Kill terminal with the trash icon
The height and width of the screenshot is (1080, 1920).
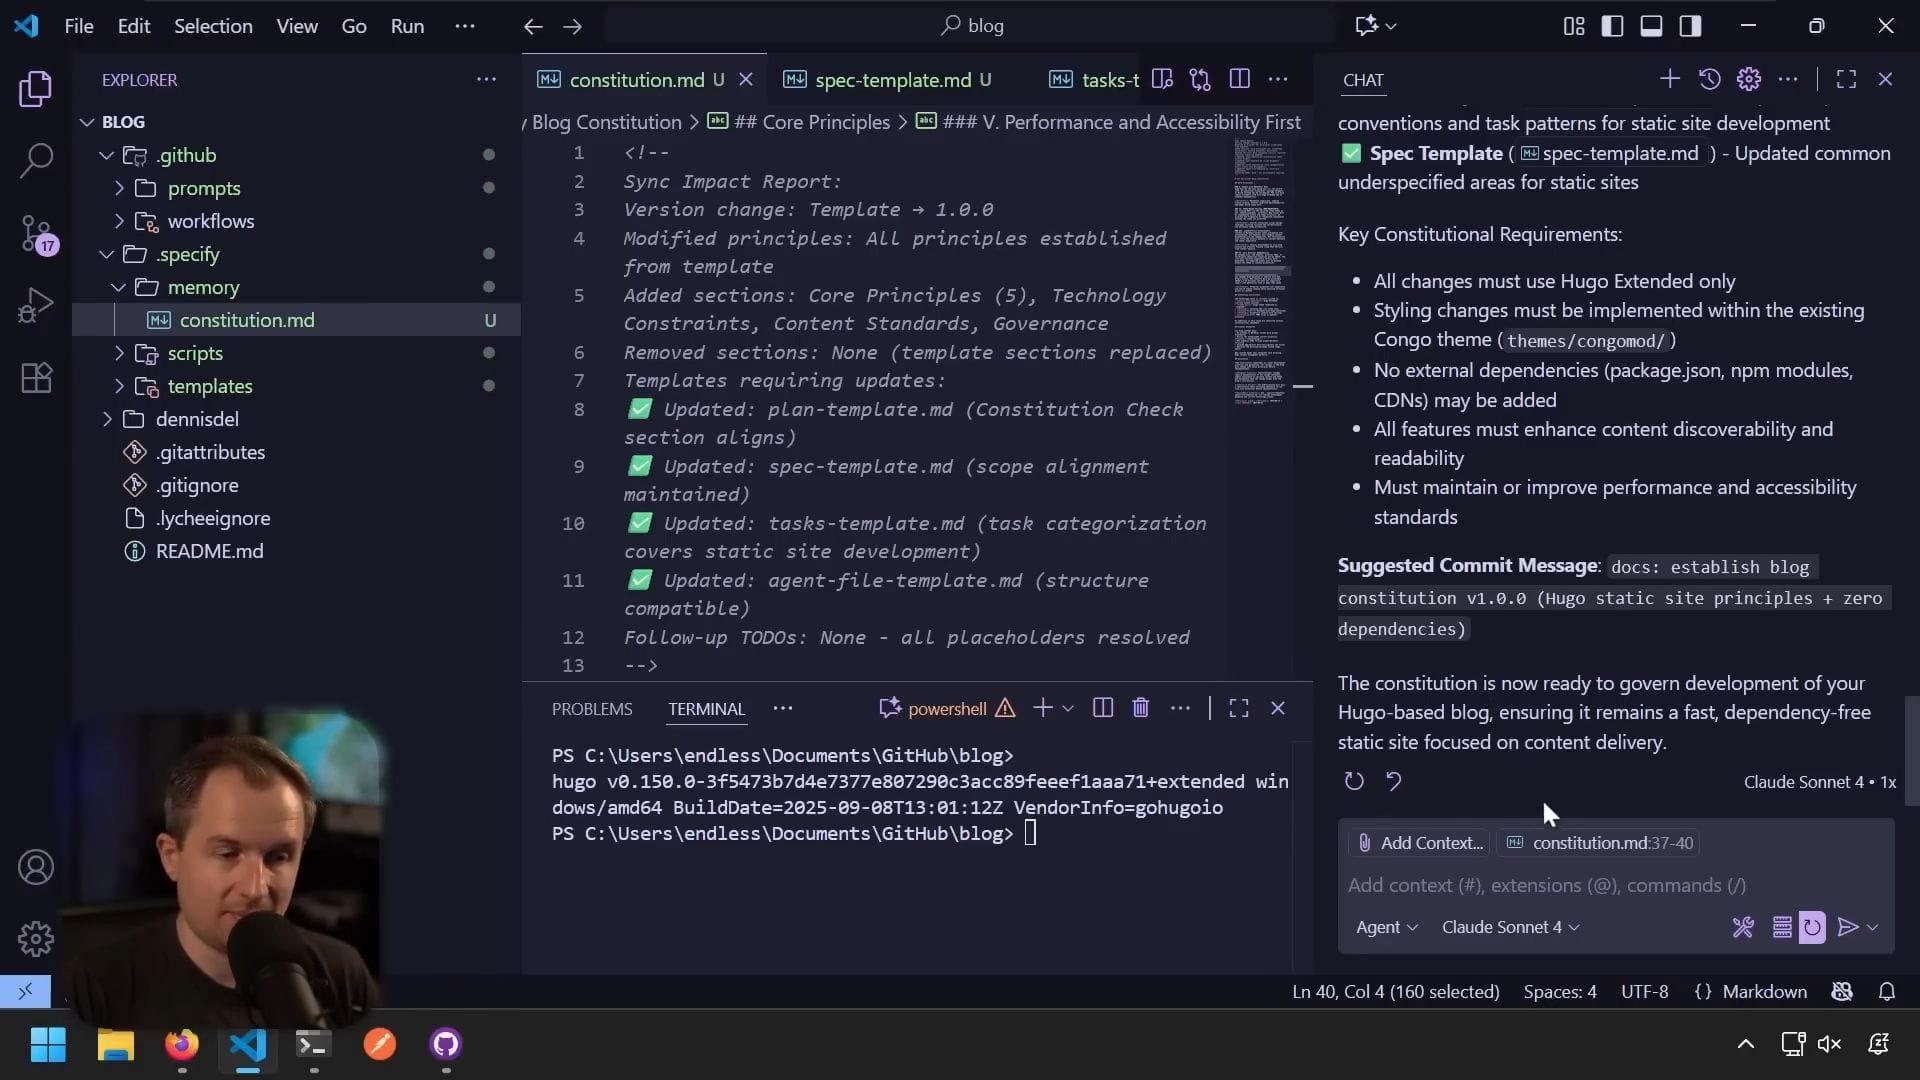(x=1140, y=708)
